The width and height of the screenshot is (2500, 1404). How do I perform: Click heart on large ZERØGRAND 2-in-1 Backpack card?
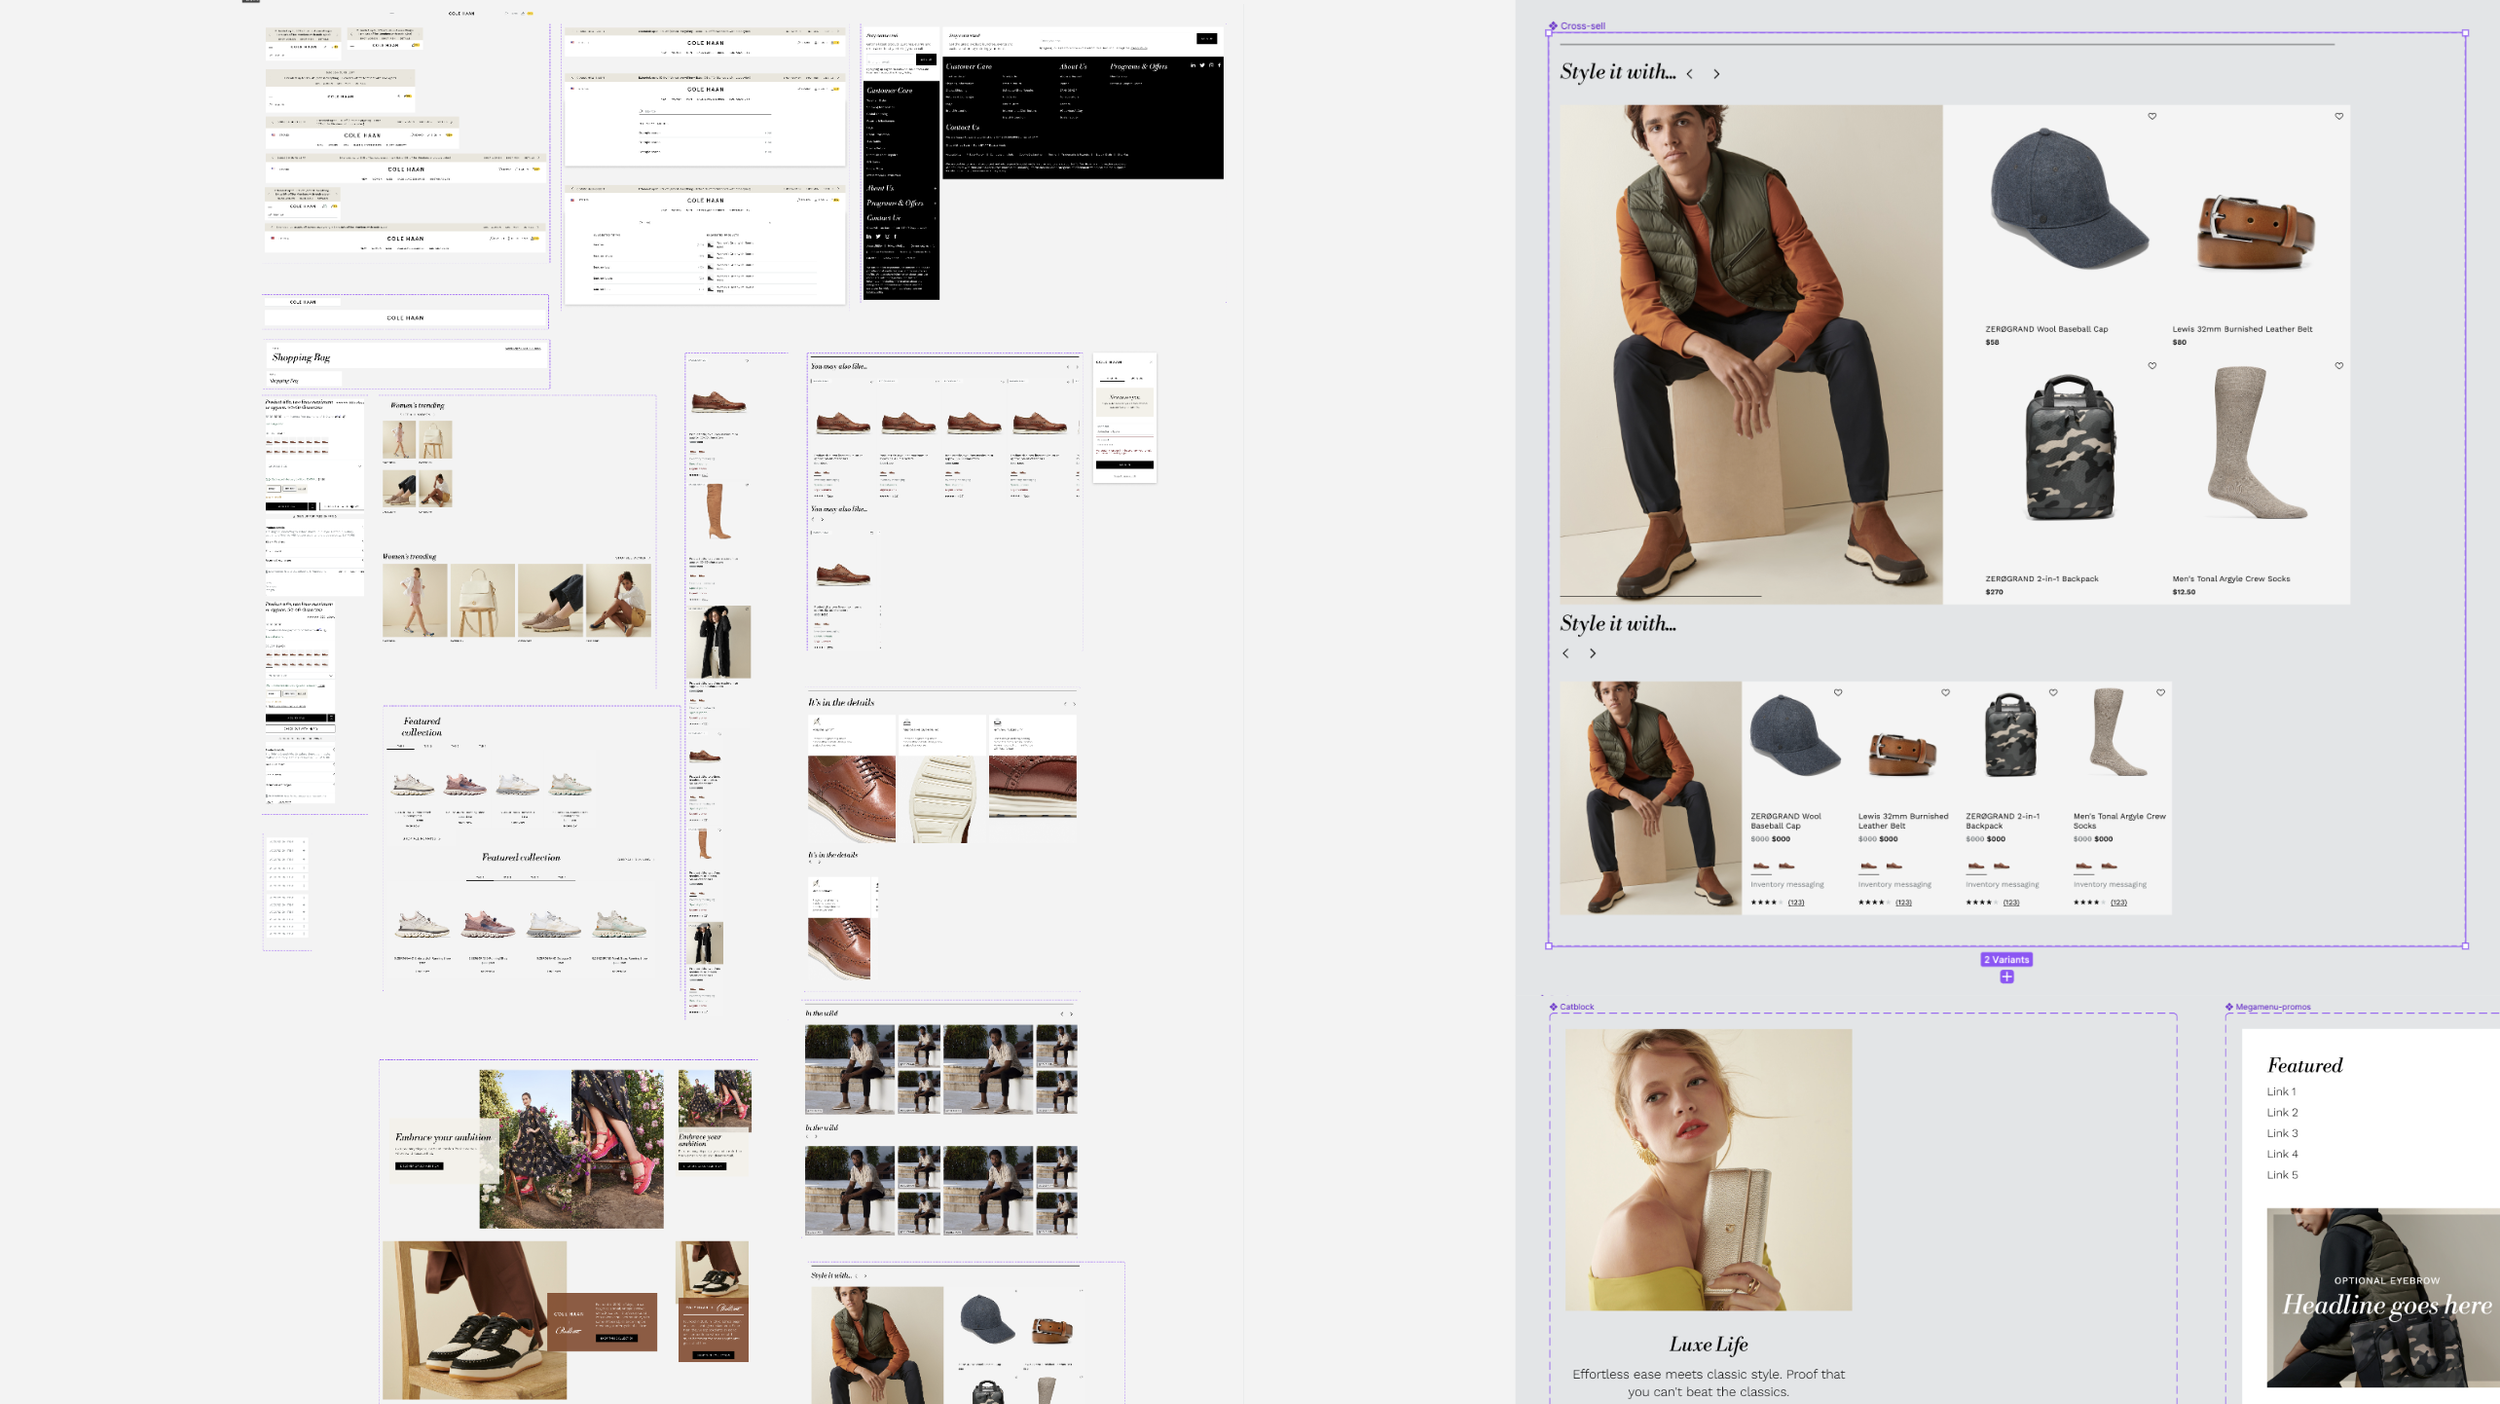point(2152,366)
